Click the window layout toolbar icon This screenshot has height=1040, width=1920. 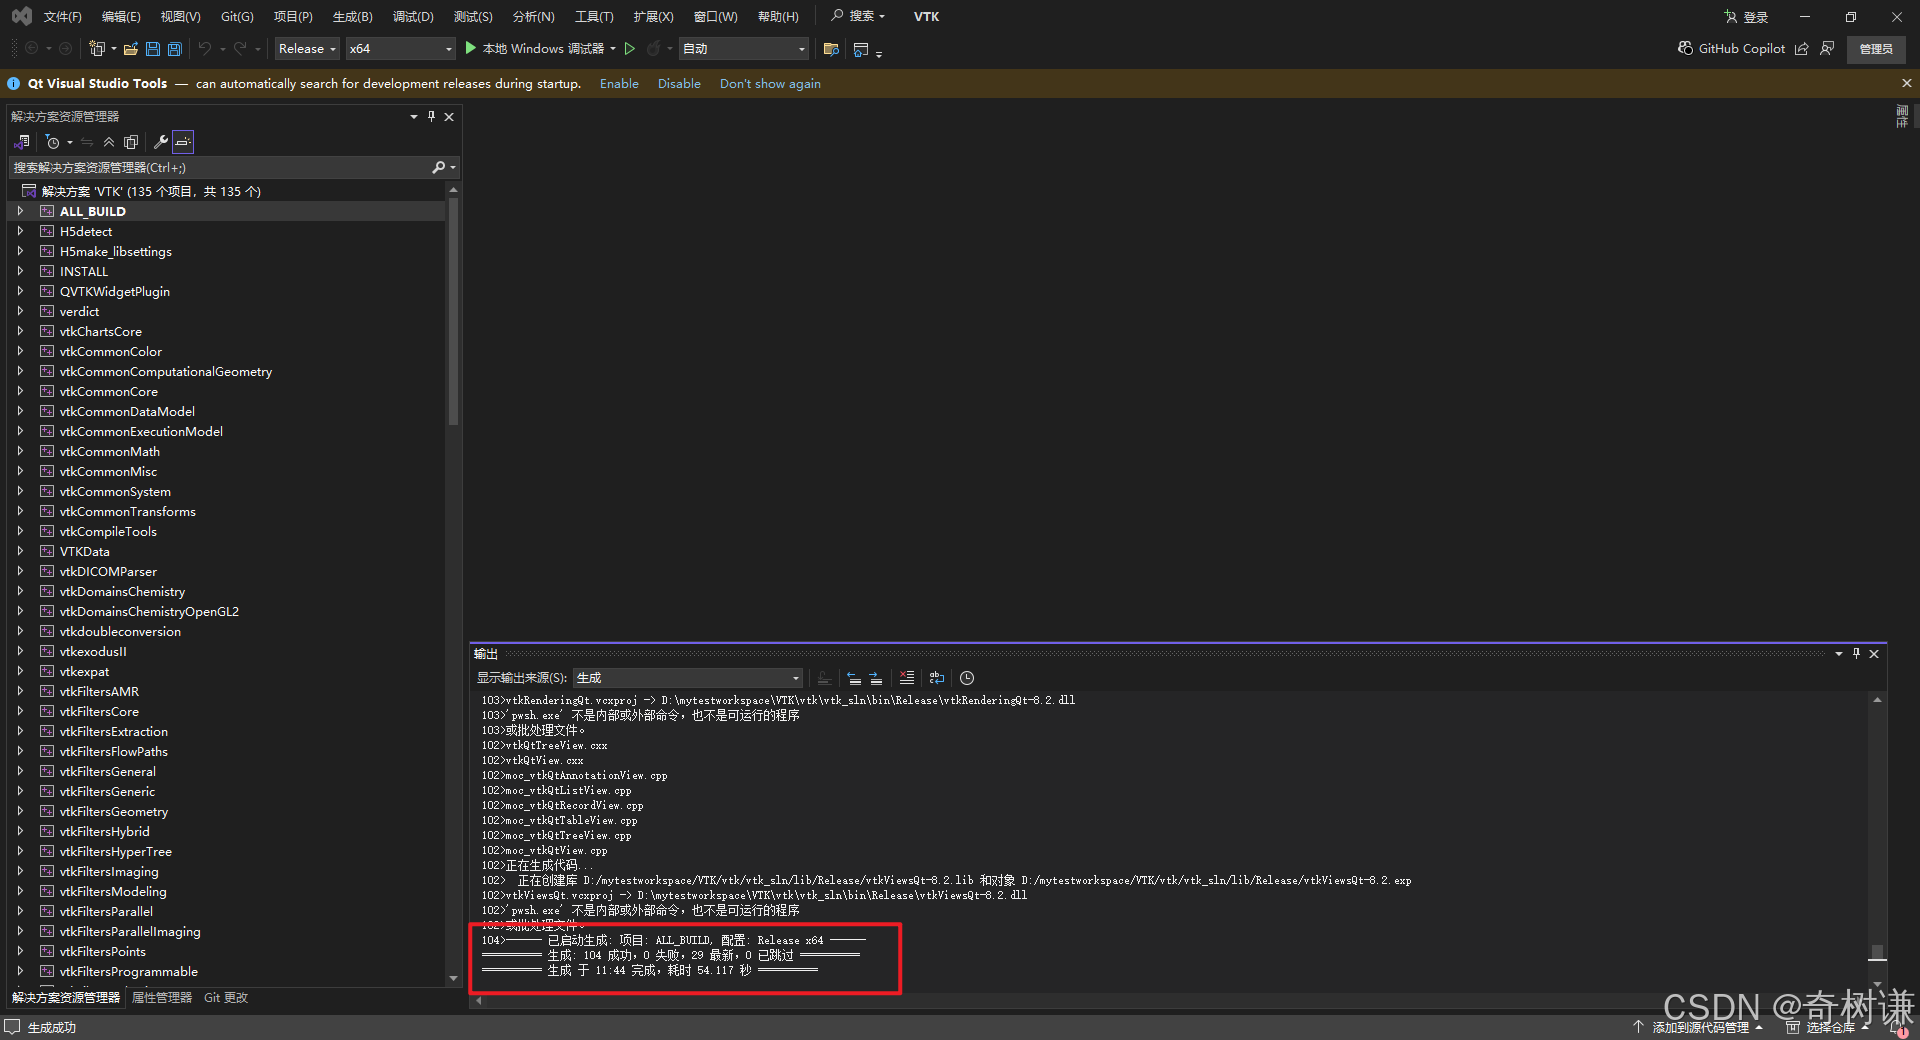[861, 48]
